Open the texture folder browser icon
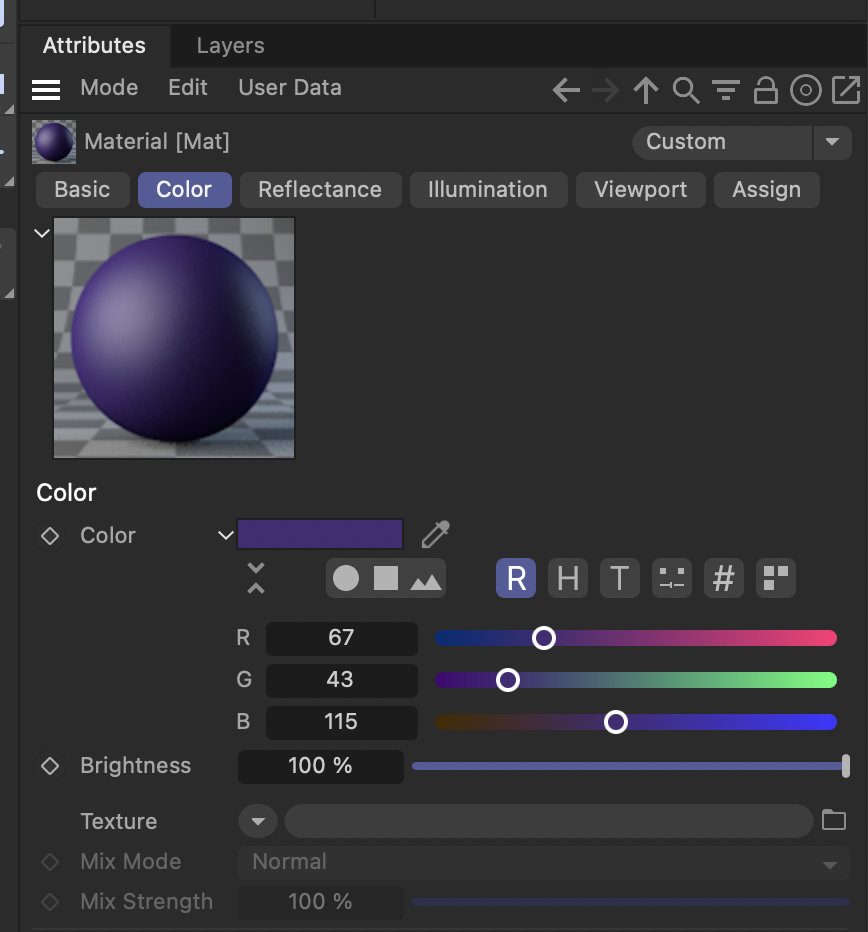The height and width of the screenshot is (932, 868). [834, 820]
